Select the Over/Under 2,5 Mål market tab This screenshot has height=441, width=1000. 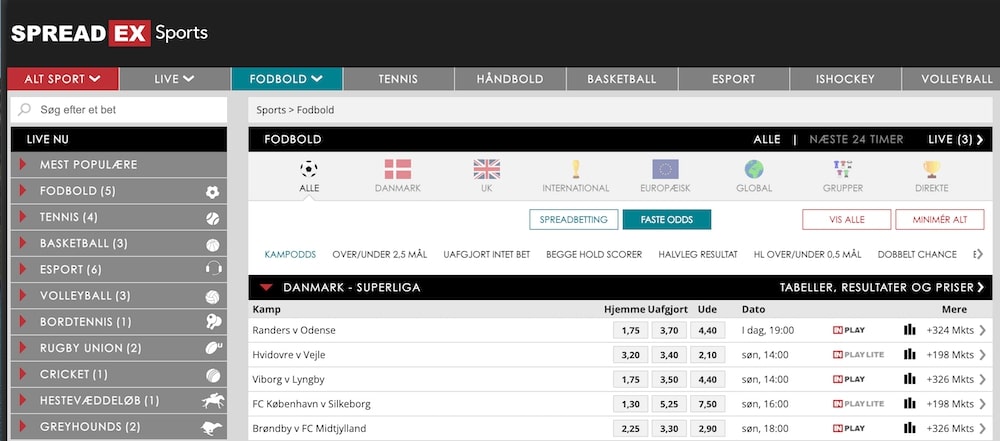[x=379, y=255]
